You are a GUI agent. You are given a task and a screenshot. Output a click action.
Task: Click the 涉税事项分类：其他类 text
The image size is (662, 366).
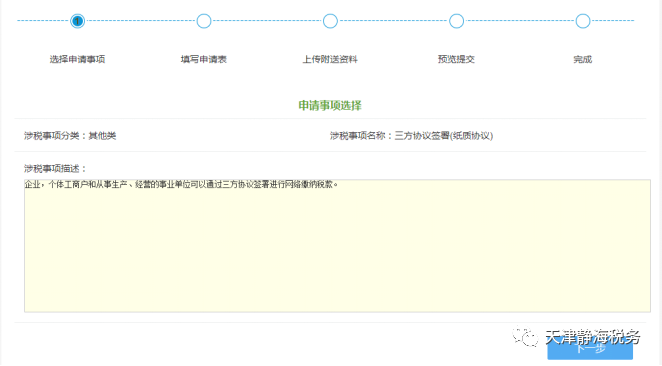70,136
